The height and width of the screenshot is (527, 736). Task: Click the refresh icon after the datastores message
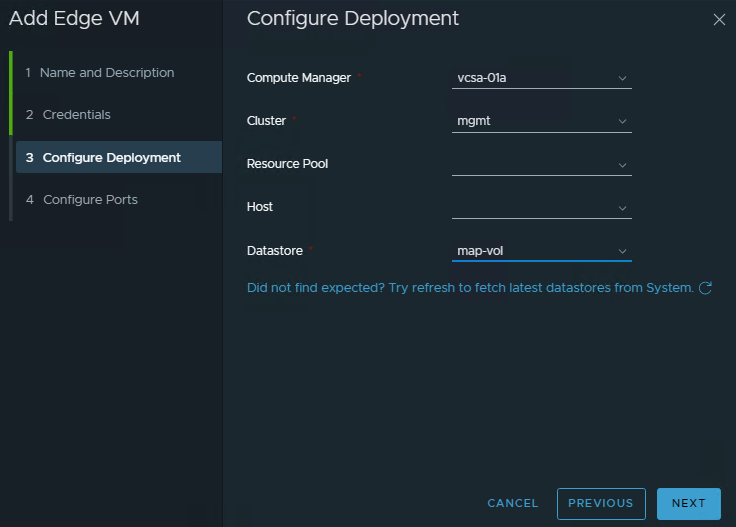(705, 288)
